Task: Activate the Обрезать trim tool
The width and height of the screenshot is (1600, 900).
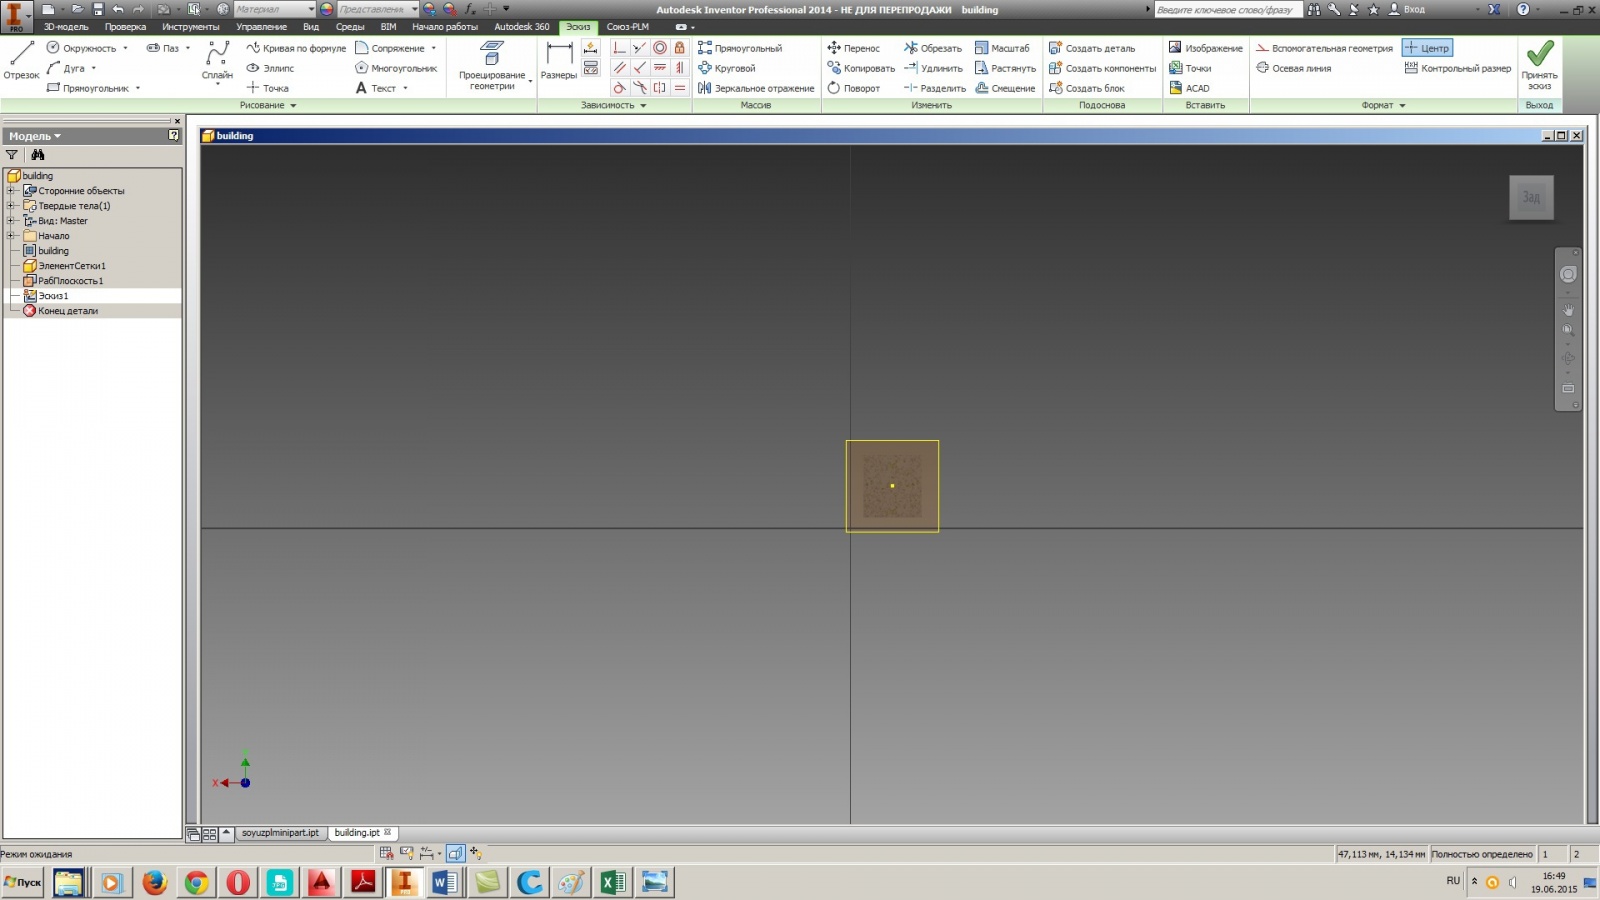Action: coord(933,48)
